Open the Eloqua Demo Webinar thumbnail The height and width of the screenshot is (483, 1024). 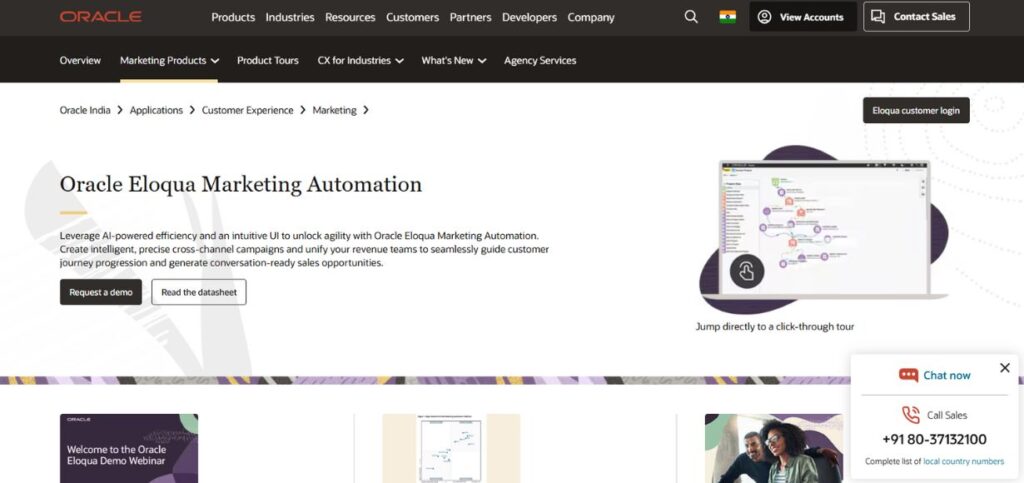(129, 448)
